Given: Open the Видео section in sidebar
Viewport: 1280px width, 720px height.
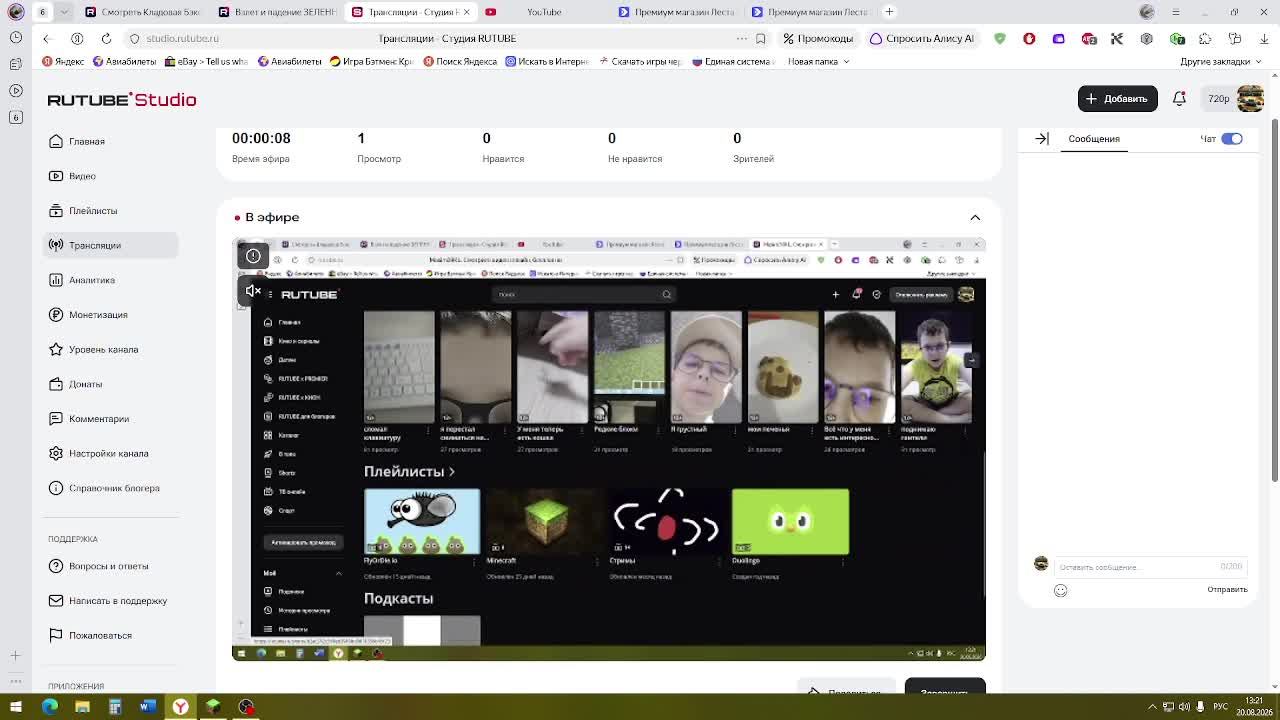Looking at the screenshot, I should (110, 176).
